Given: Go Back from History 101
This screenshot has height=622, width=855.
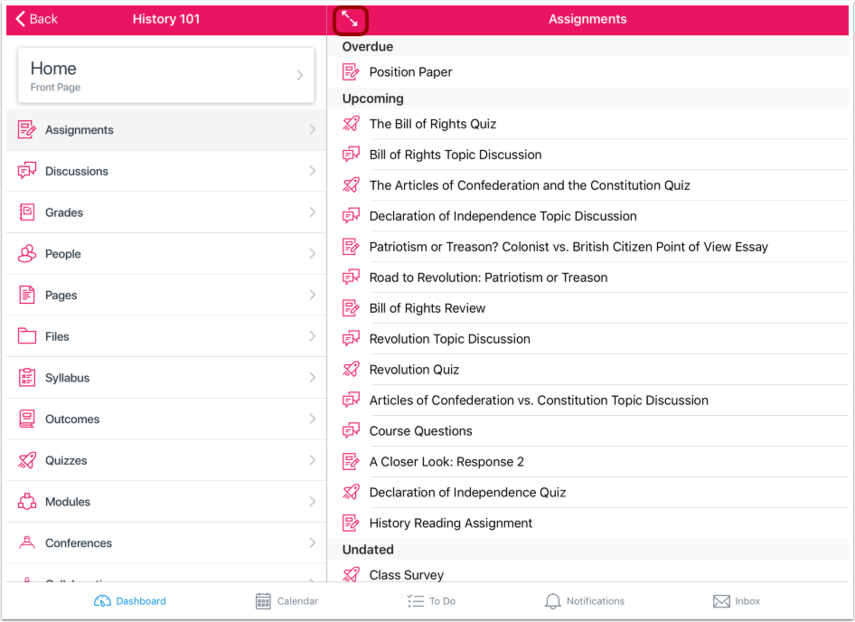Looking at the screenshot, I should pos(37,19).
